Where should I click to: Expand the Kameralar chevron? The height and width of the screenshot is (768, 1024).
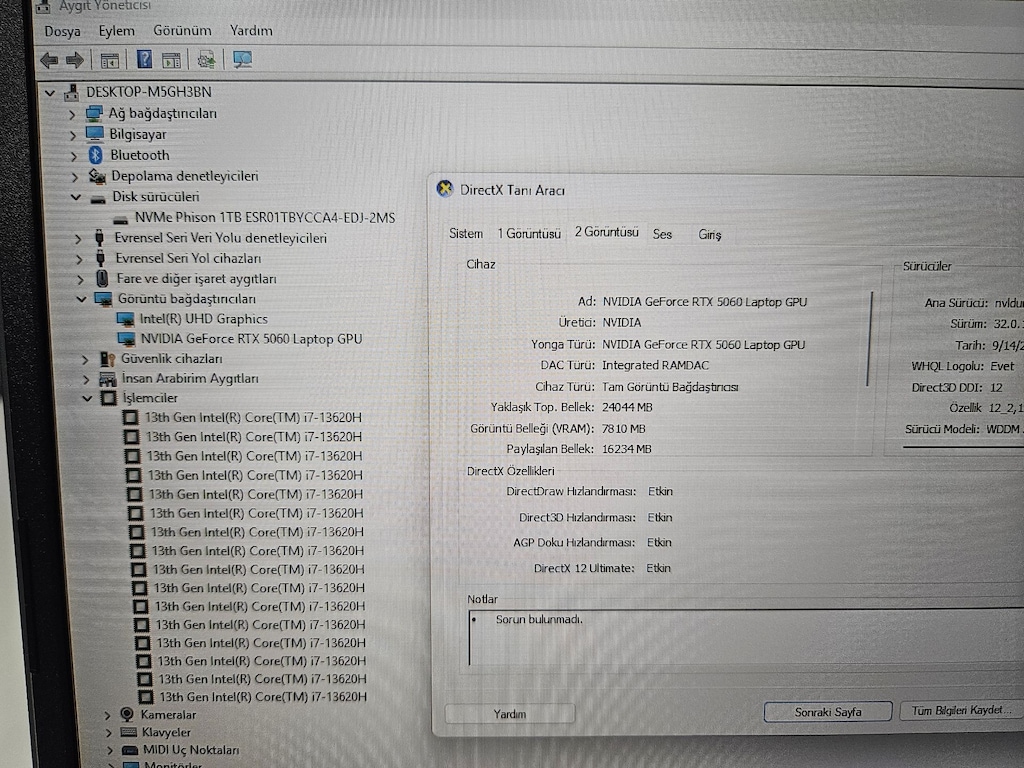pos(108,716)
